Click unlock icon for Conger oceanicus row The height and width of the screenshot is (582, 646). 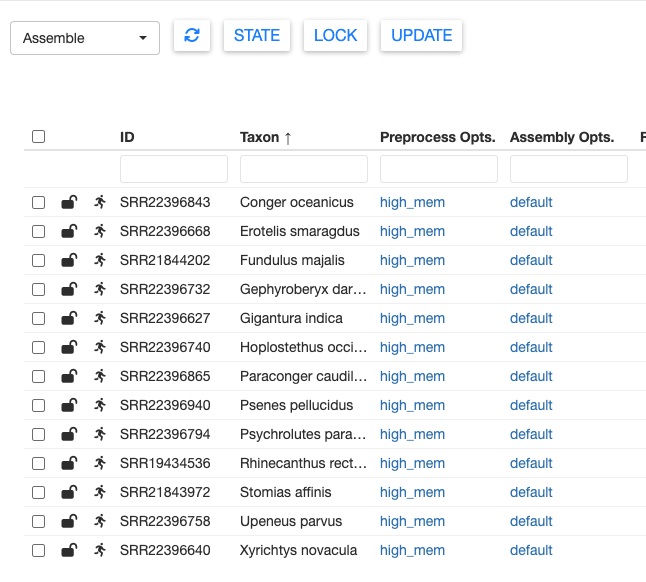(x=69, y=202)
